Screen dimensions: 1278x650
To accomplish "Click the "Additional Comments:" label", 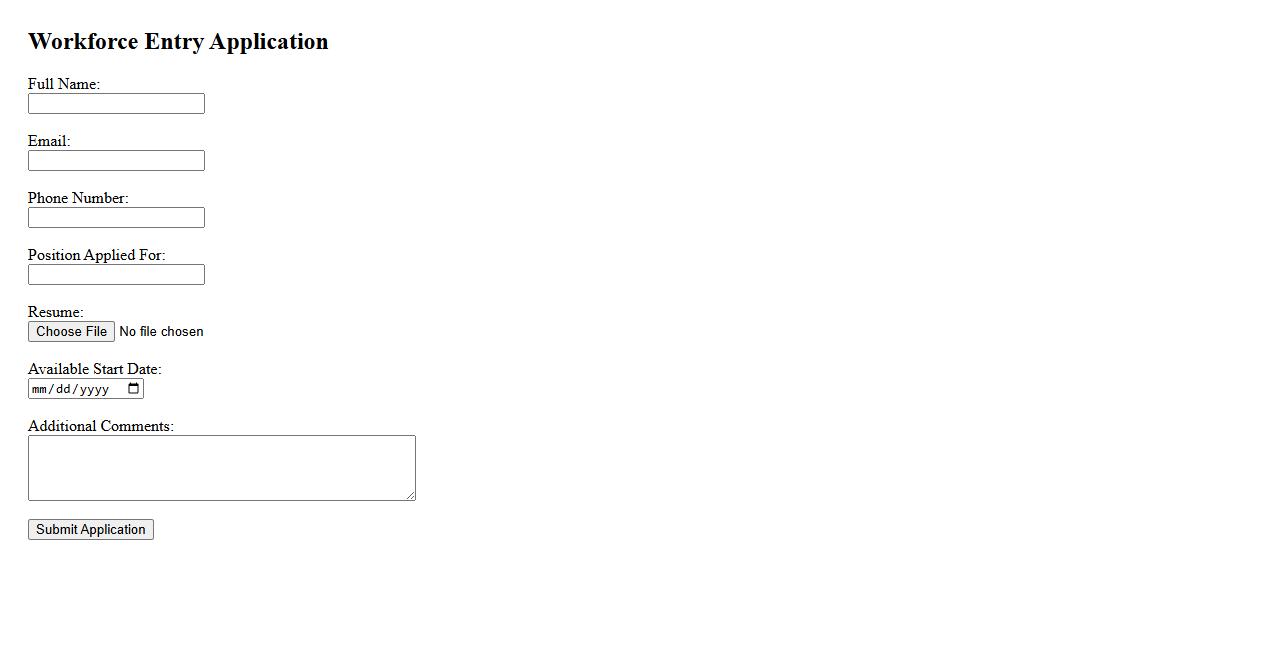I will coord(101,426).
